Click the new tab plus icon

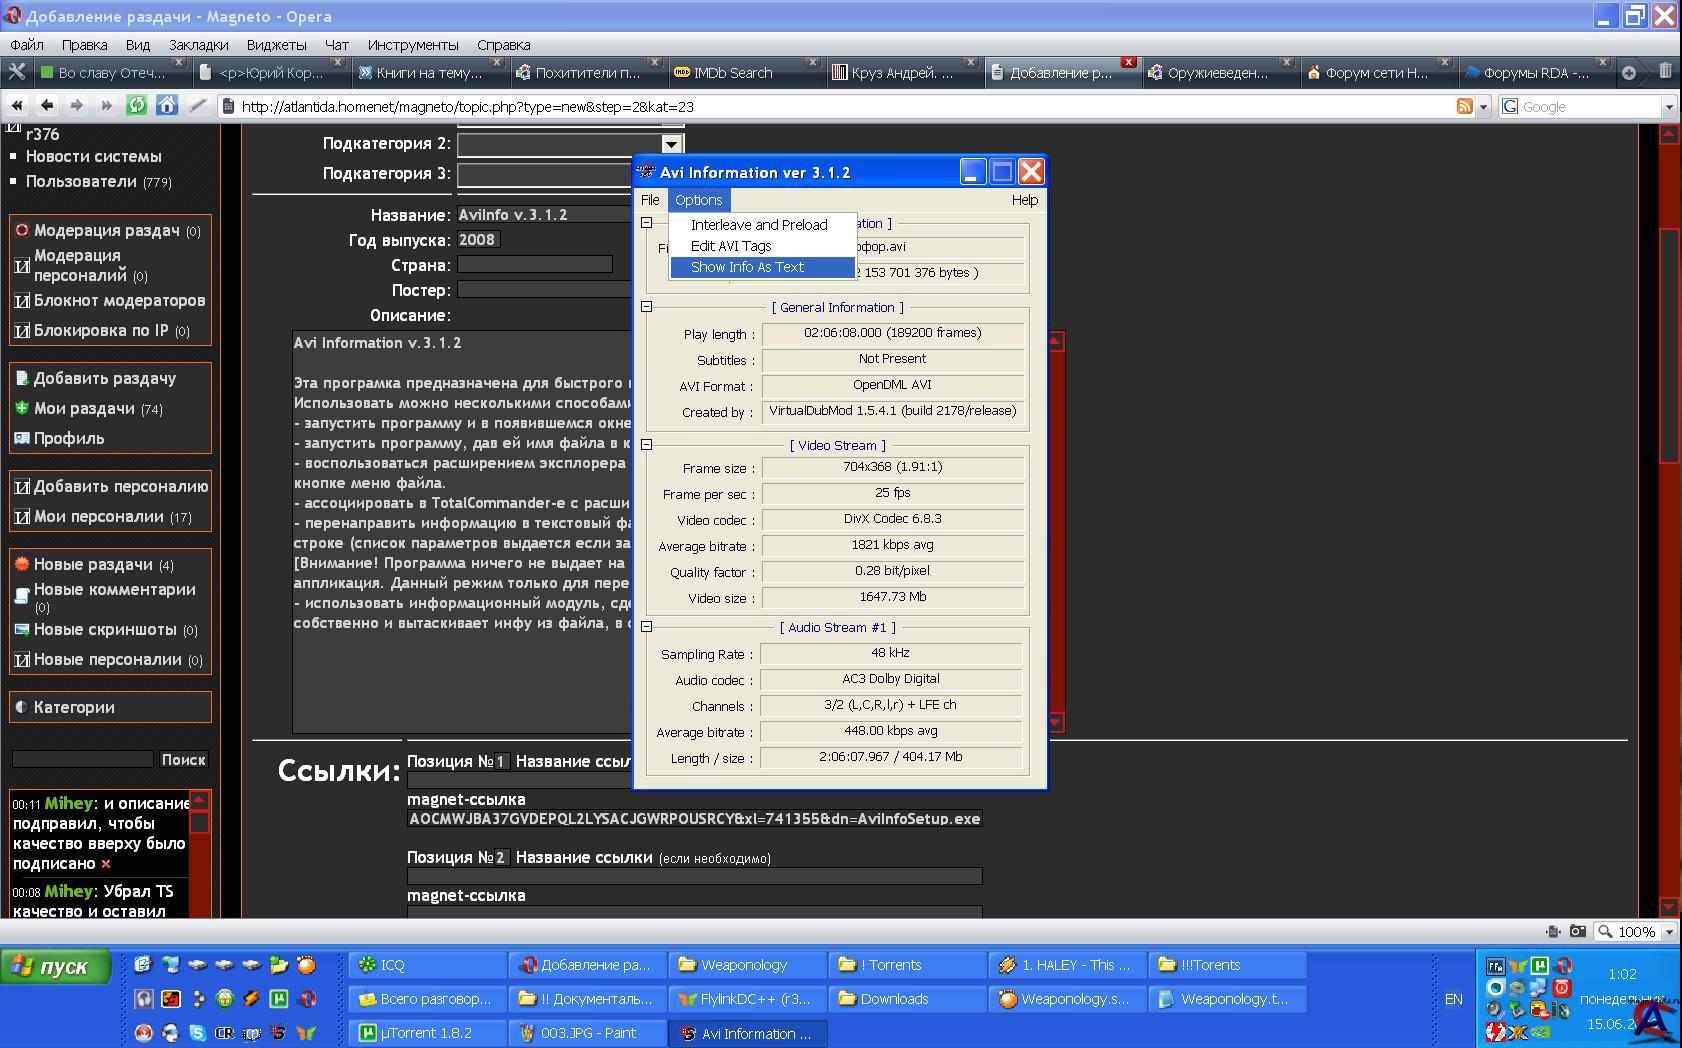(1628, 72)
